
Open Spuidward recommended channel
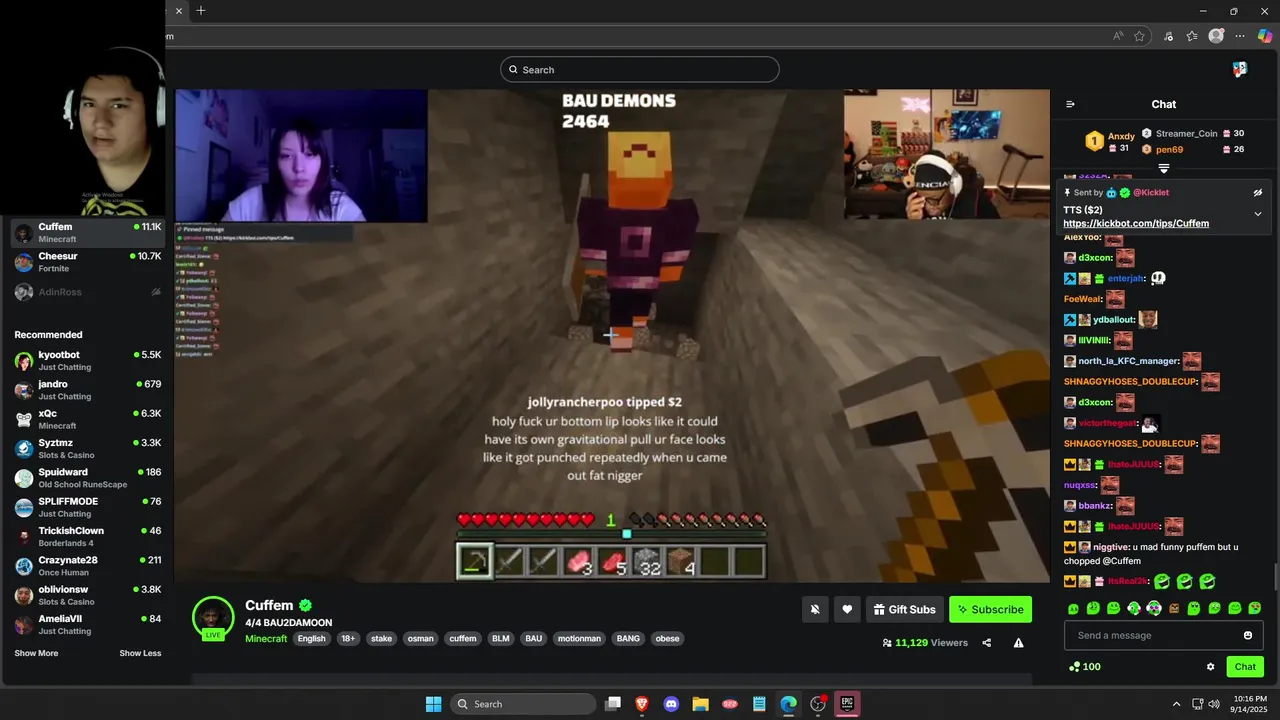click(x=87, y=478)
